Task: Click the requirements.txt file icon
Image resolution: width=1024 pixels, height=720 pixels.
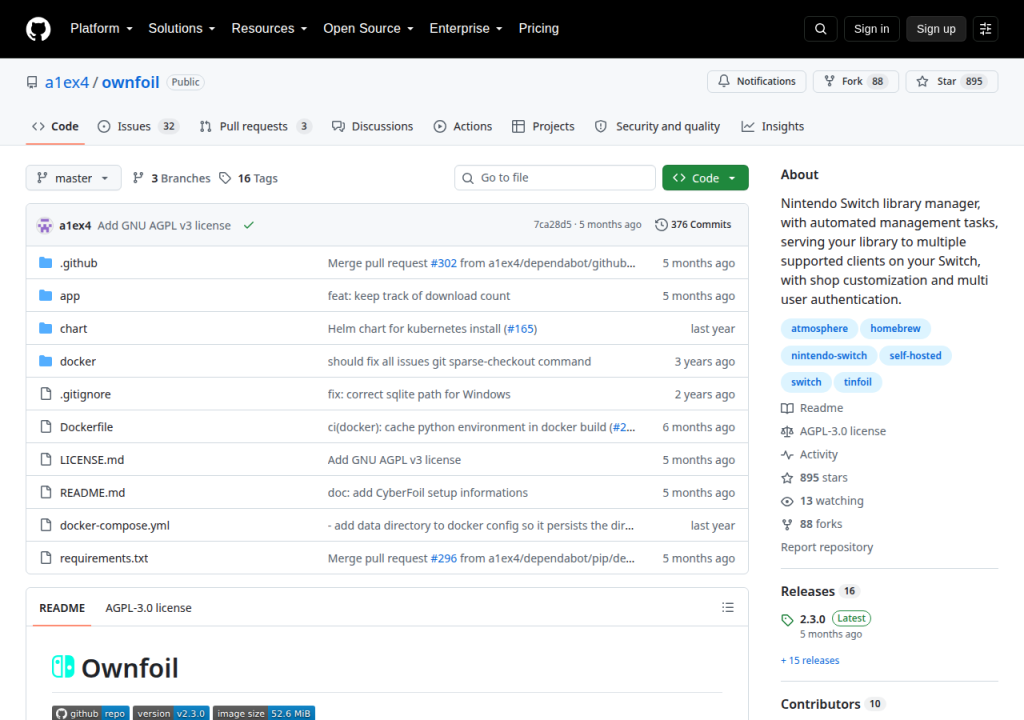Action: pyautogui.click(x=45, y=557)
